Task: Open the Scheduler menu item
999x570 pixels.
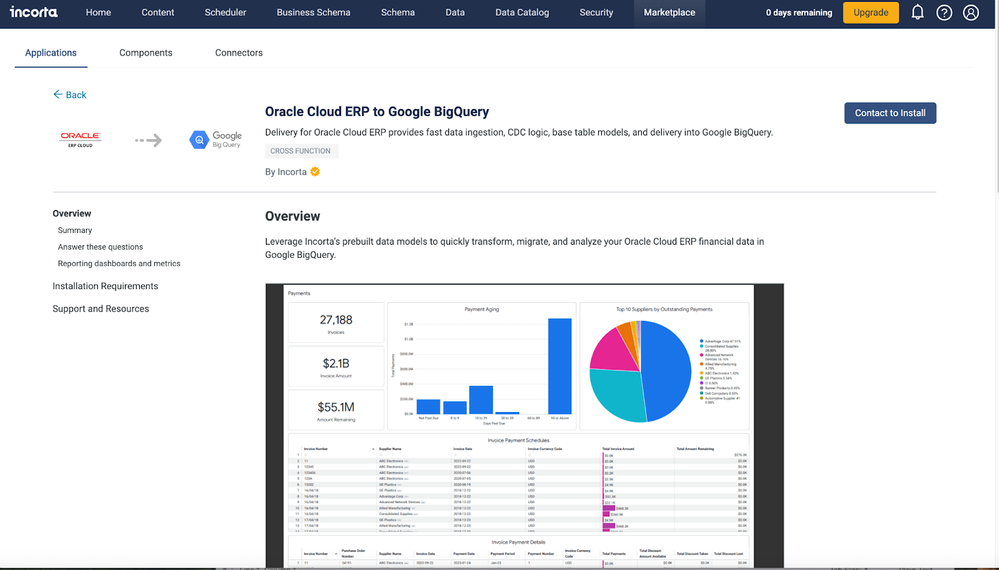Action: tap(226, 12)
